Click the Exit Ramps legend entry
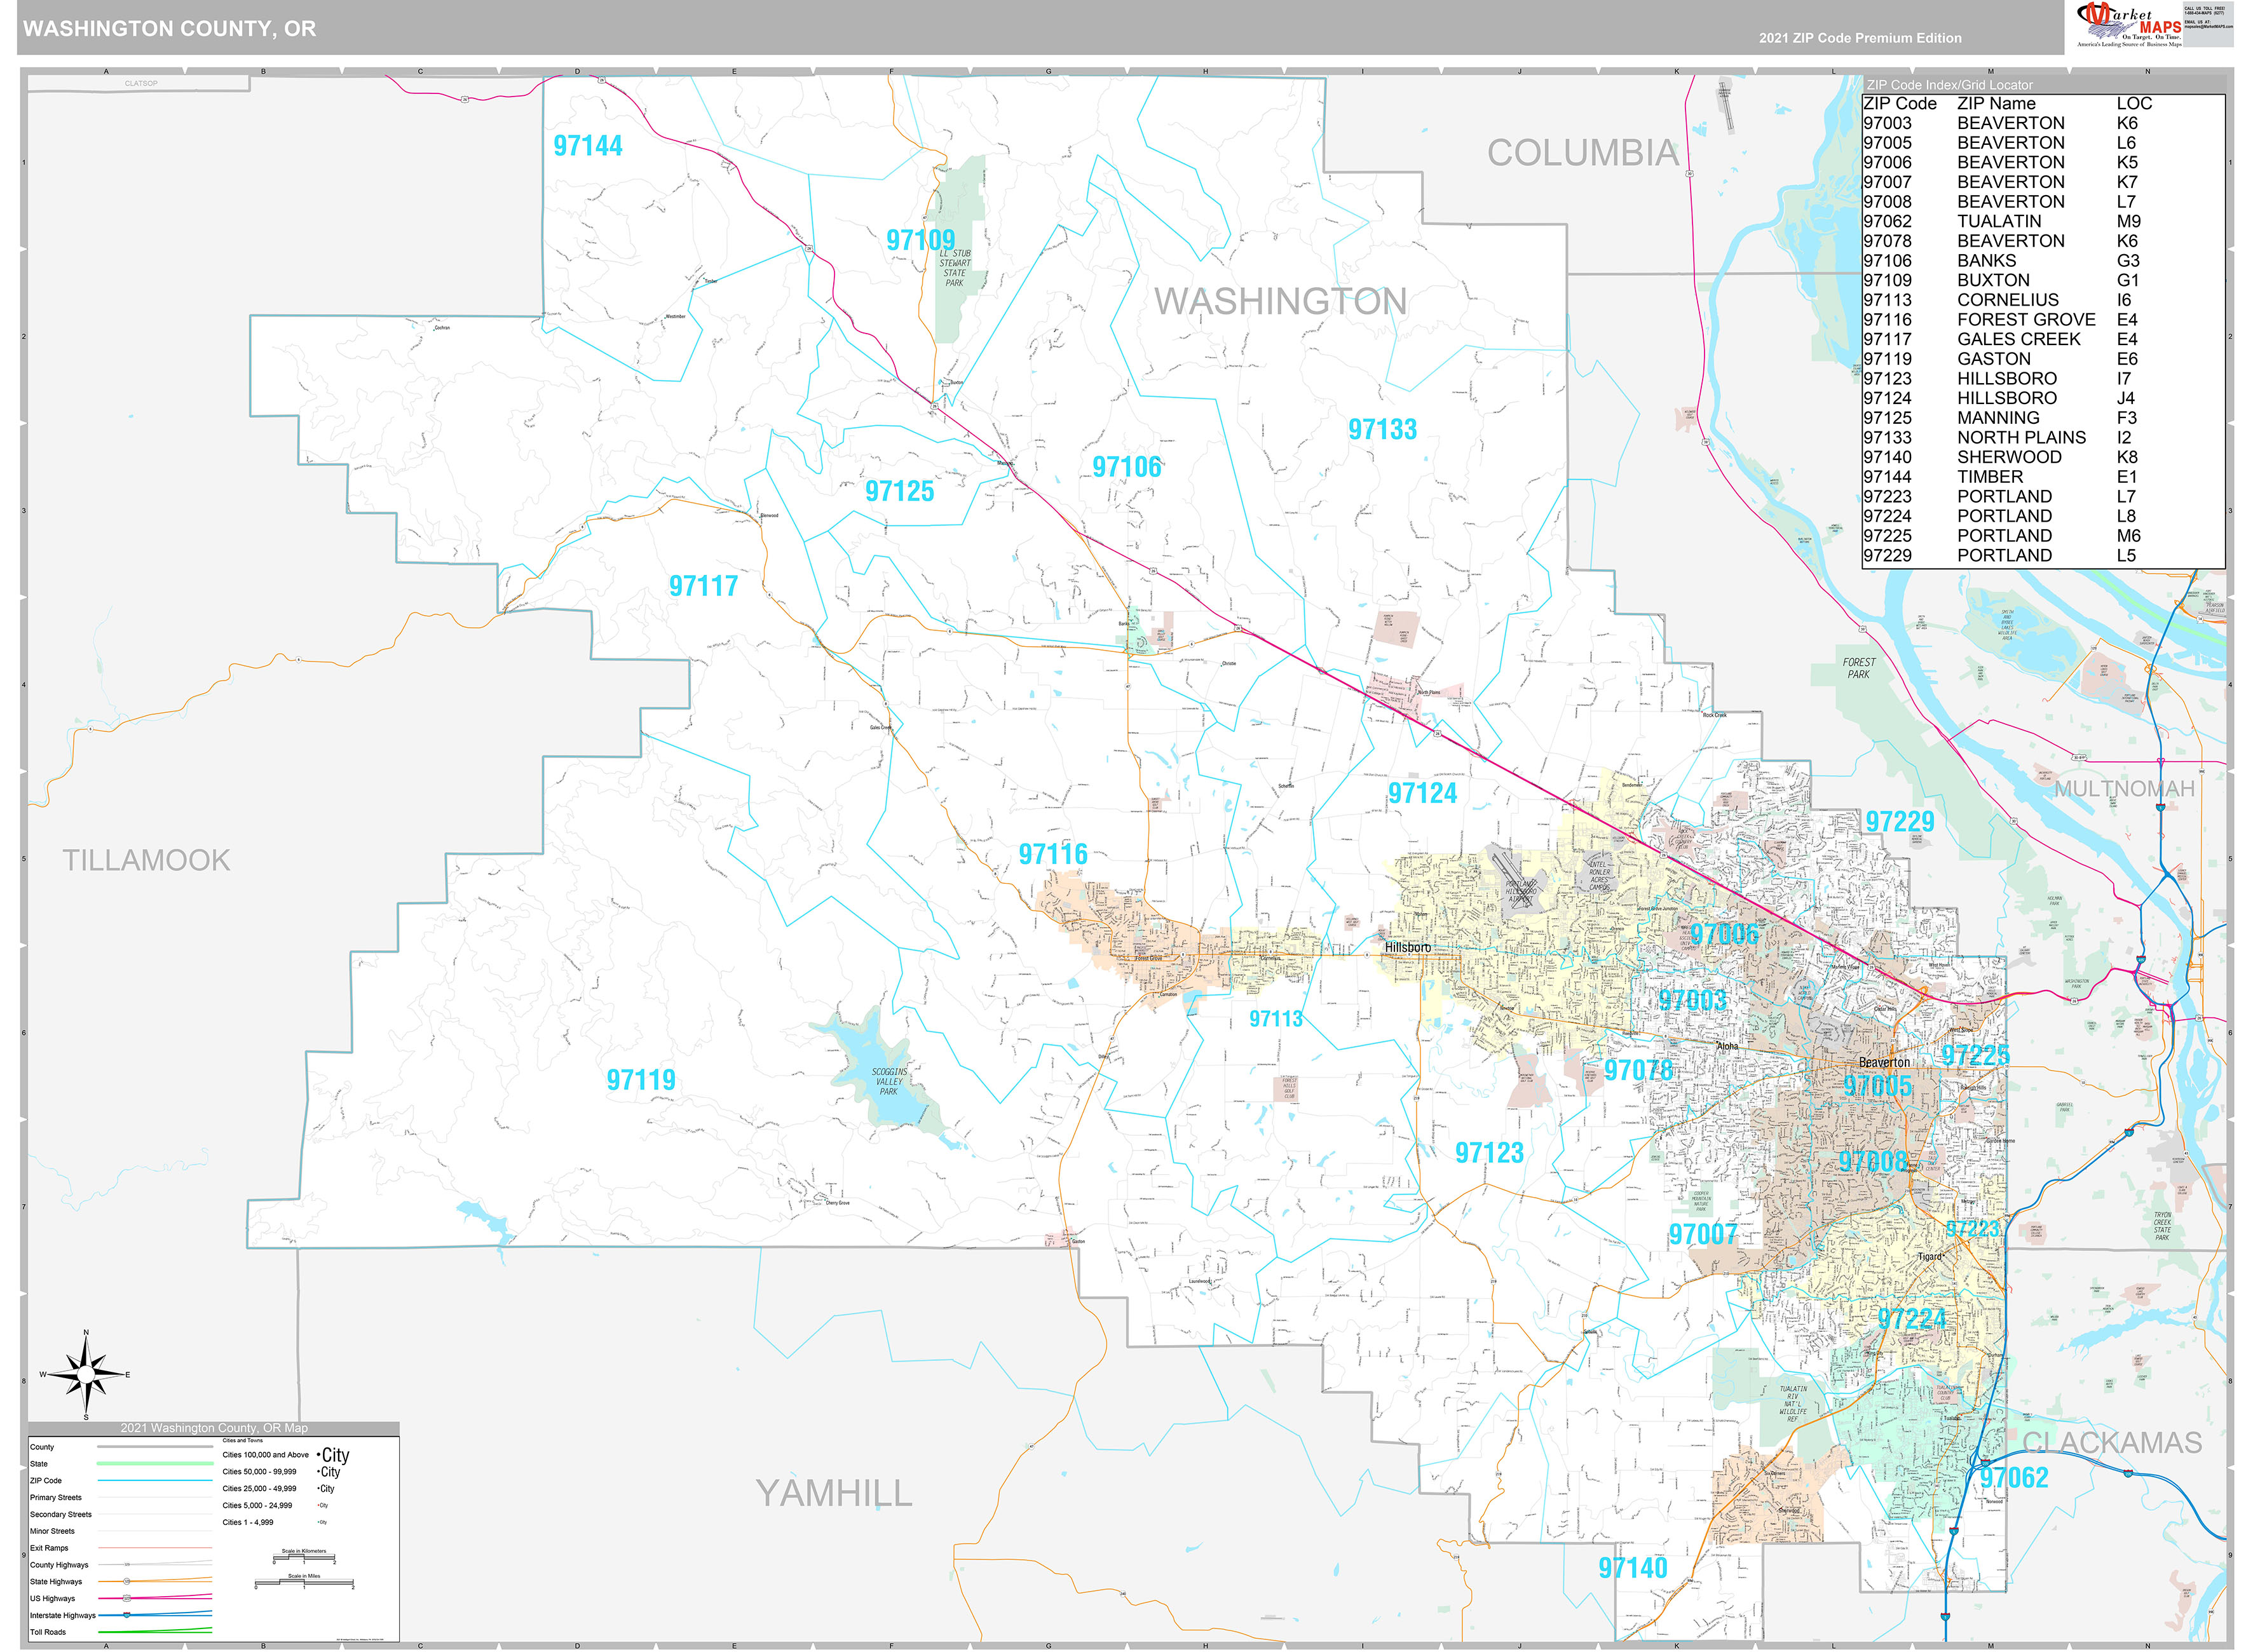 120,1548
